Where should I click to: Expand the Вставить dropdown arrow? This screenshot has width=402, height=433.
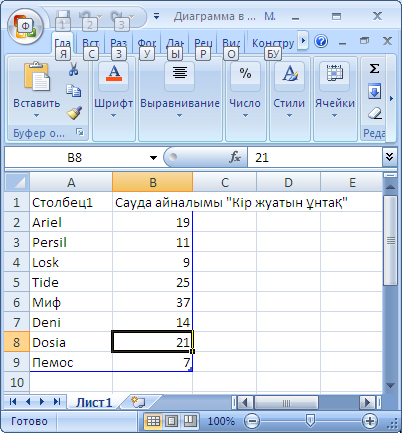click(x=36, y=116)
